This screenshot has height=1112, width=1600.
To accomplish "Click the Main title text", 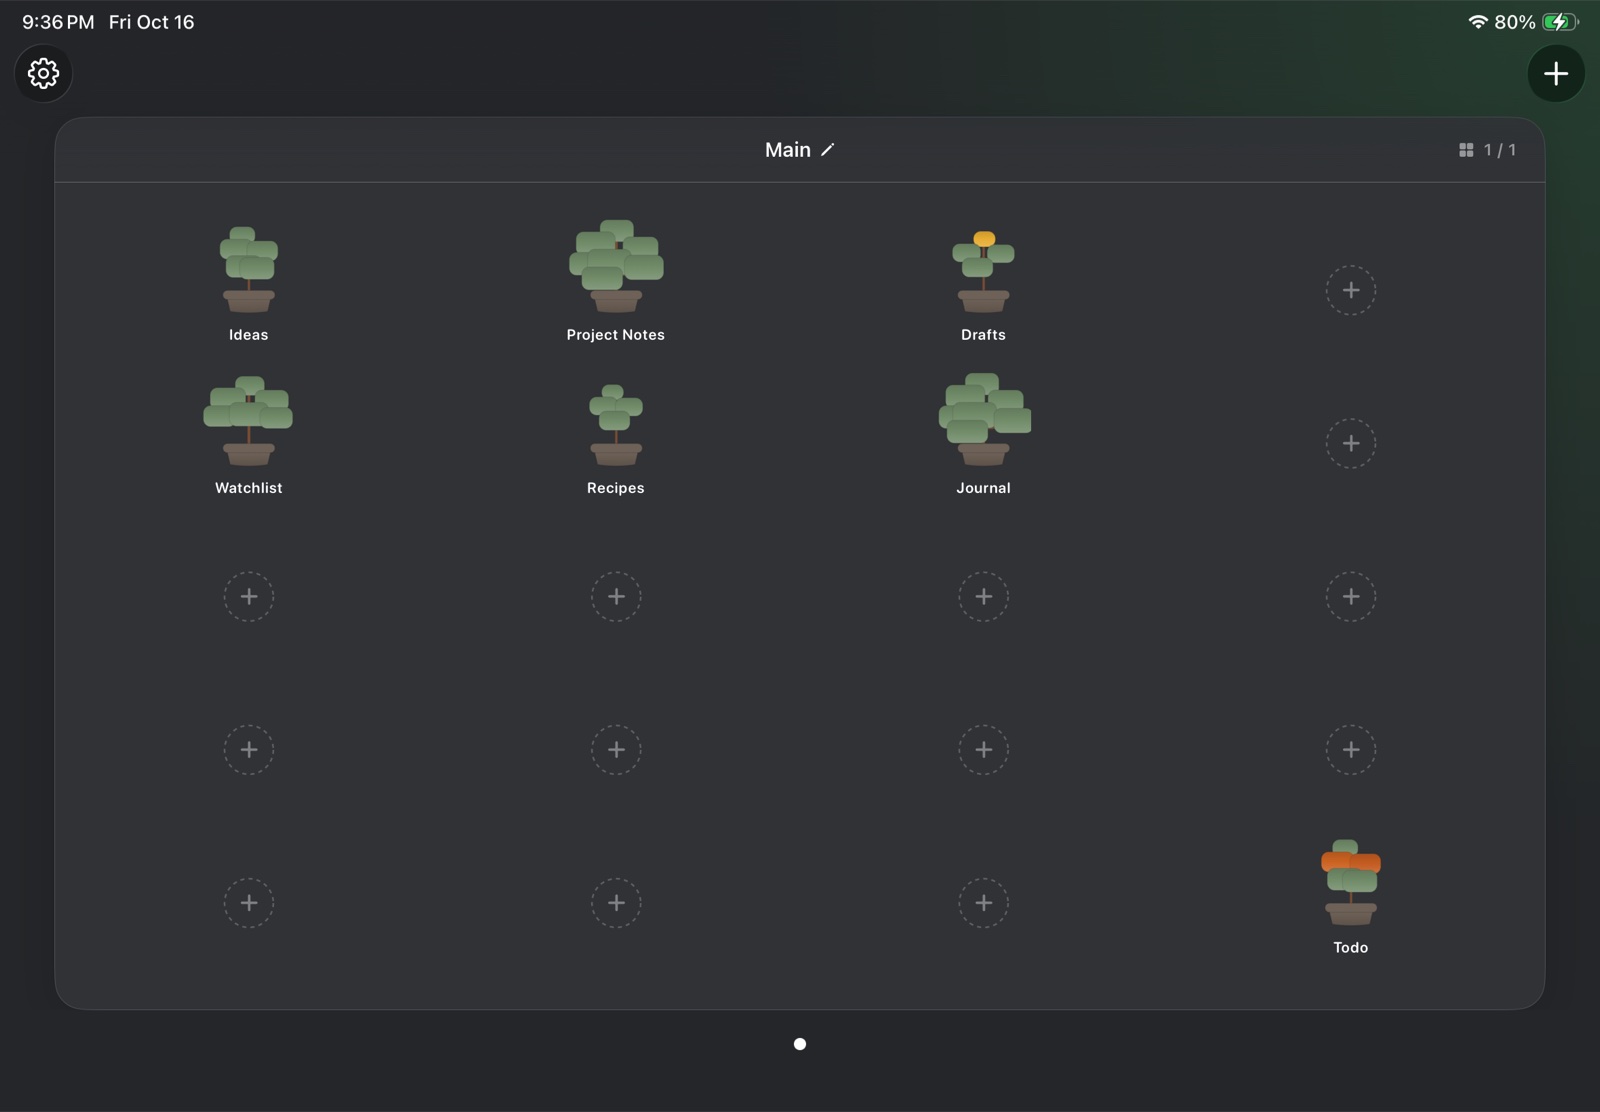I will point(788,150).
